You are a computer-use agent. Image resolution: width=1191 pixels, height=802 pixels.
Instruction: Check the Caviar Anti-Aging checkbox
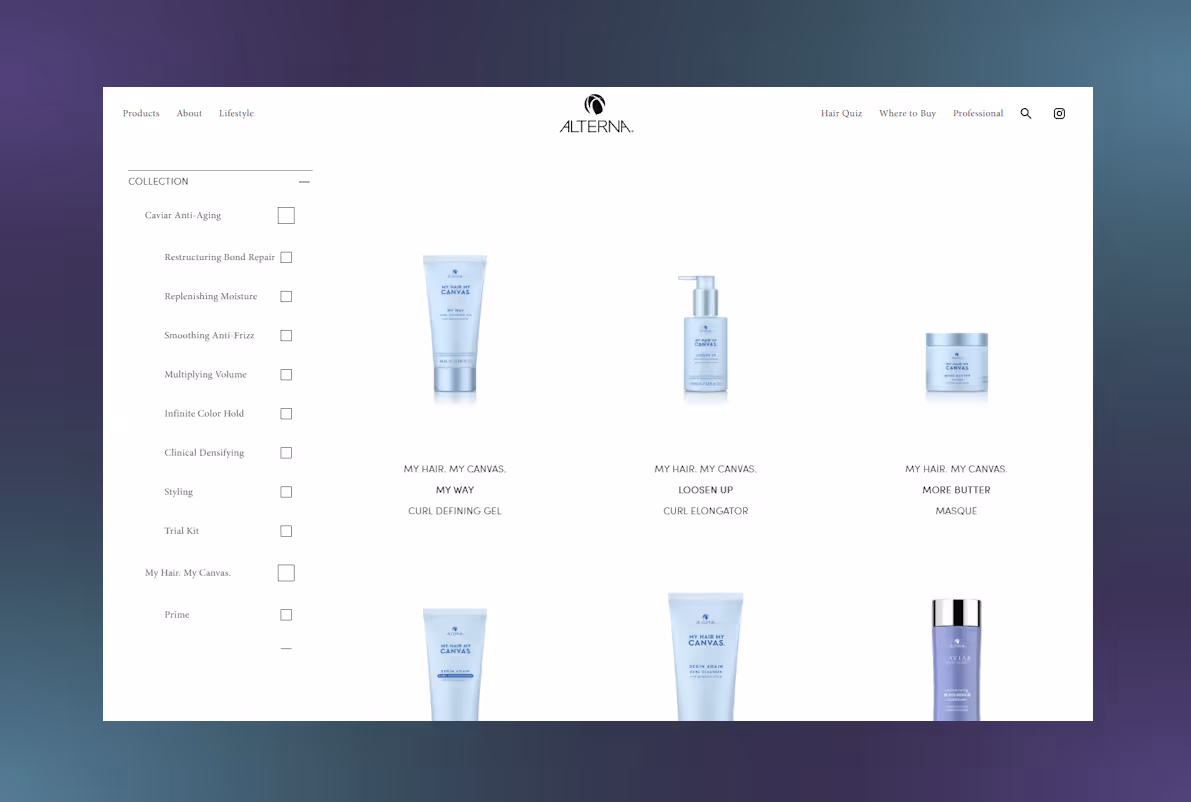pyautogui.click(x=286, y=216)
